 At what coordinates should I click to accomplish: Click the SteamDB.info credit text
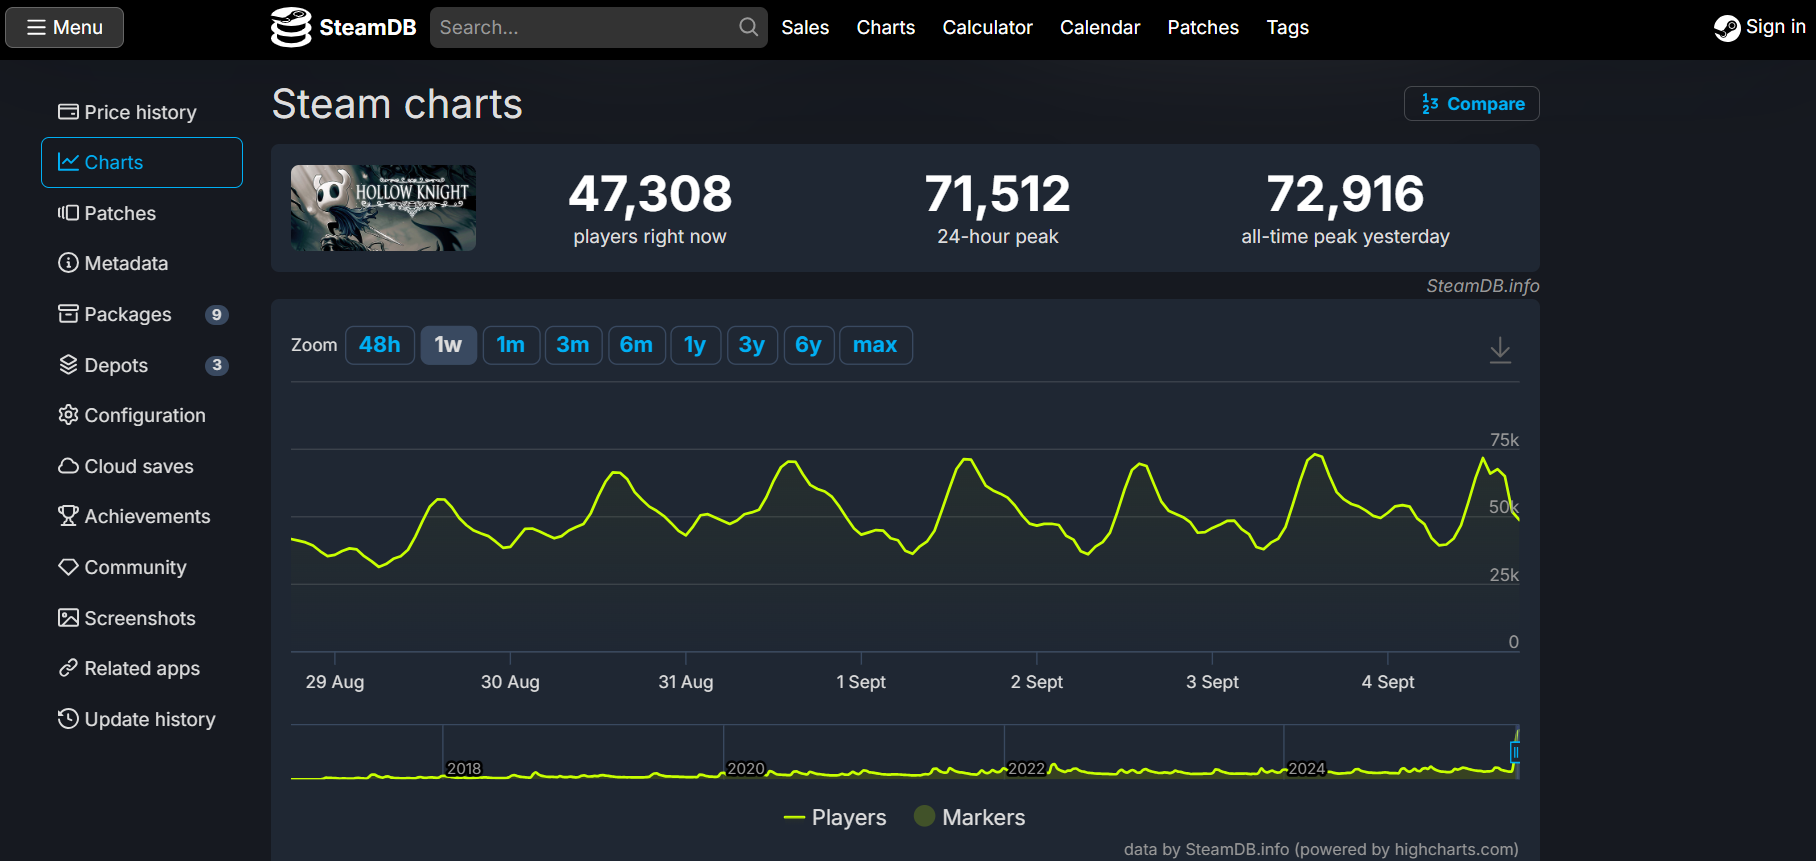(x=1482, y=286)
